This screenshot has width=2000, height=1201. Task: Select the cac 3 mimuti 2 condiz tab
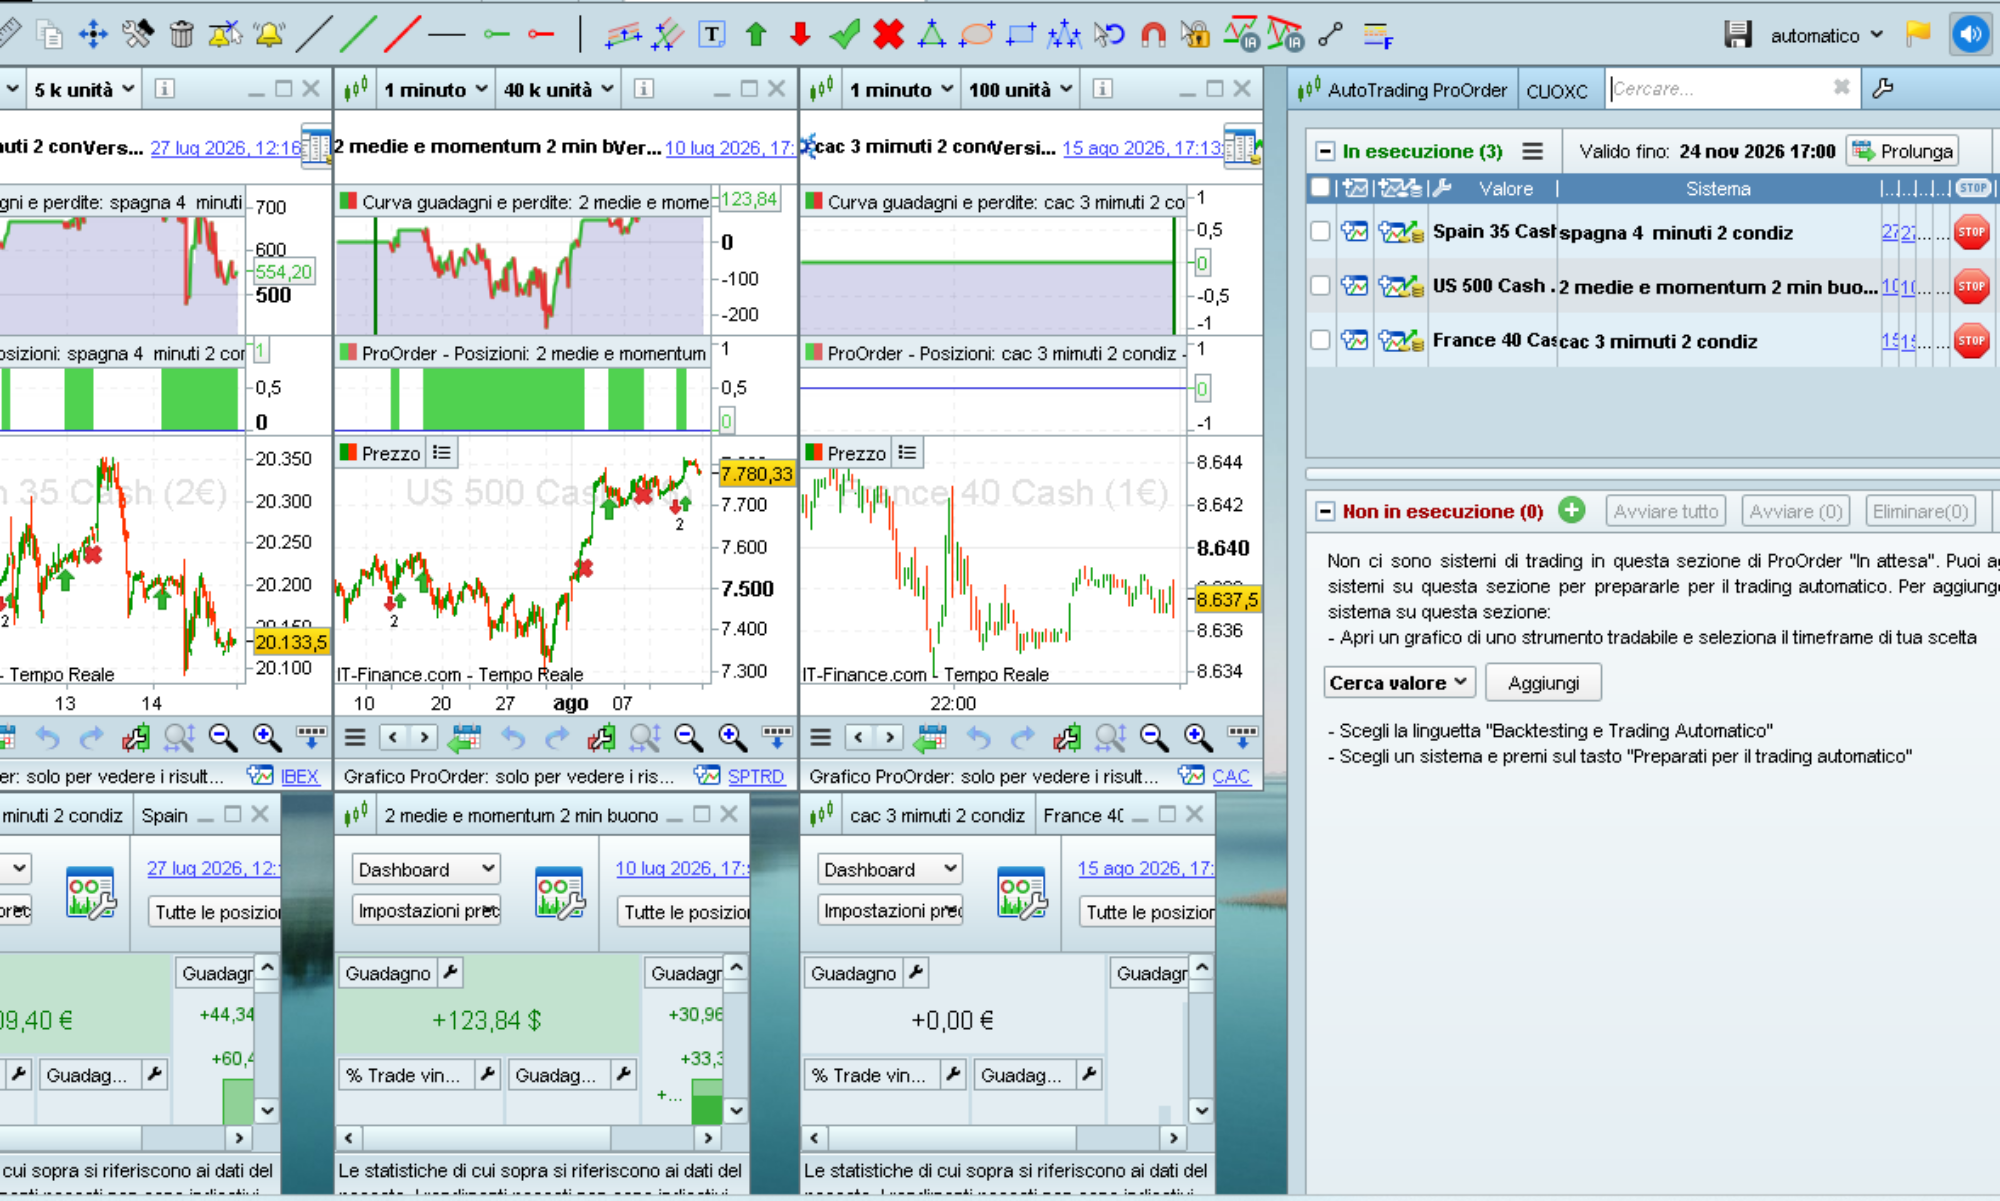[936, 815]
